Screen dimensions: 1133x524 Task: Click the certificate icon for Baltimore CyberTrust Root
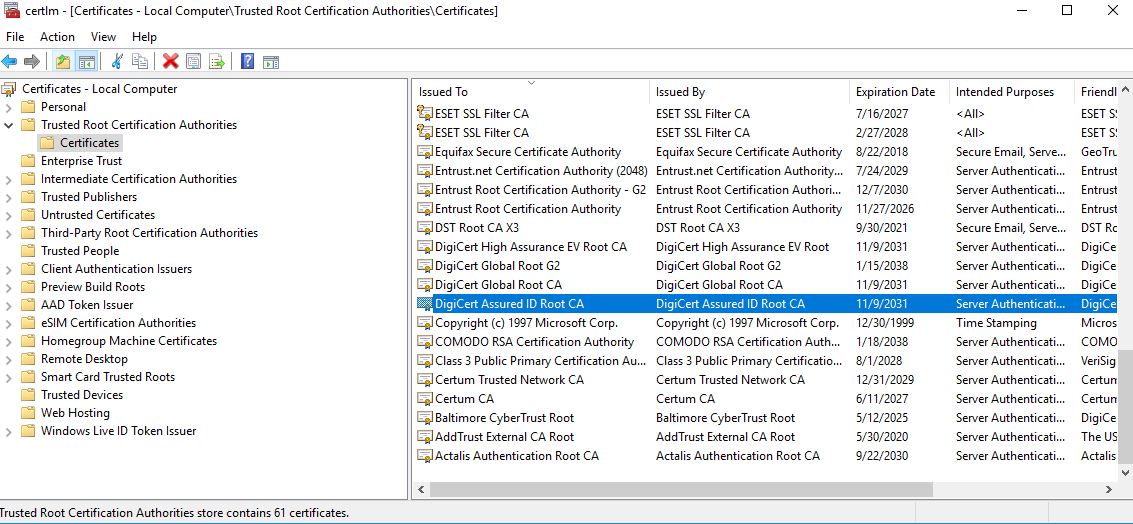click(x=425, y=418)
